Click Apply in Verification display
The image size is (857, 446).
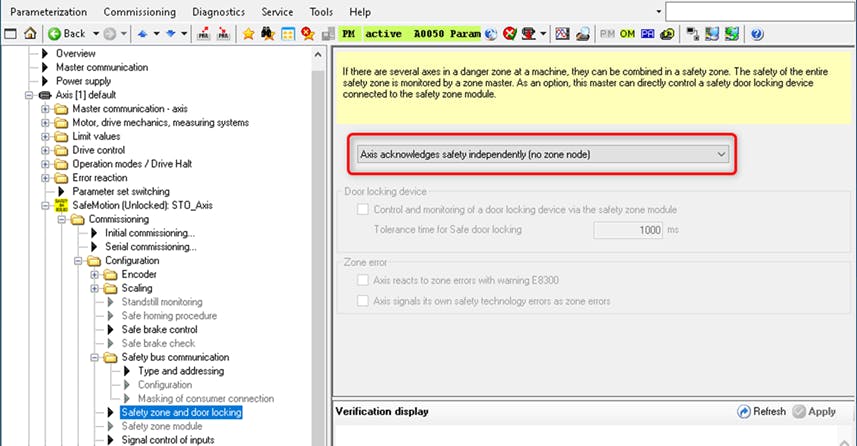(x=814, y=412)
